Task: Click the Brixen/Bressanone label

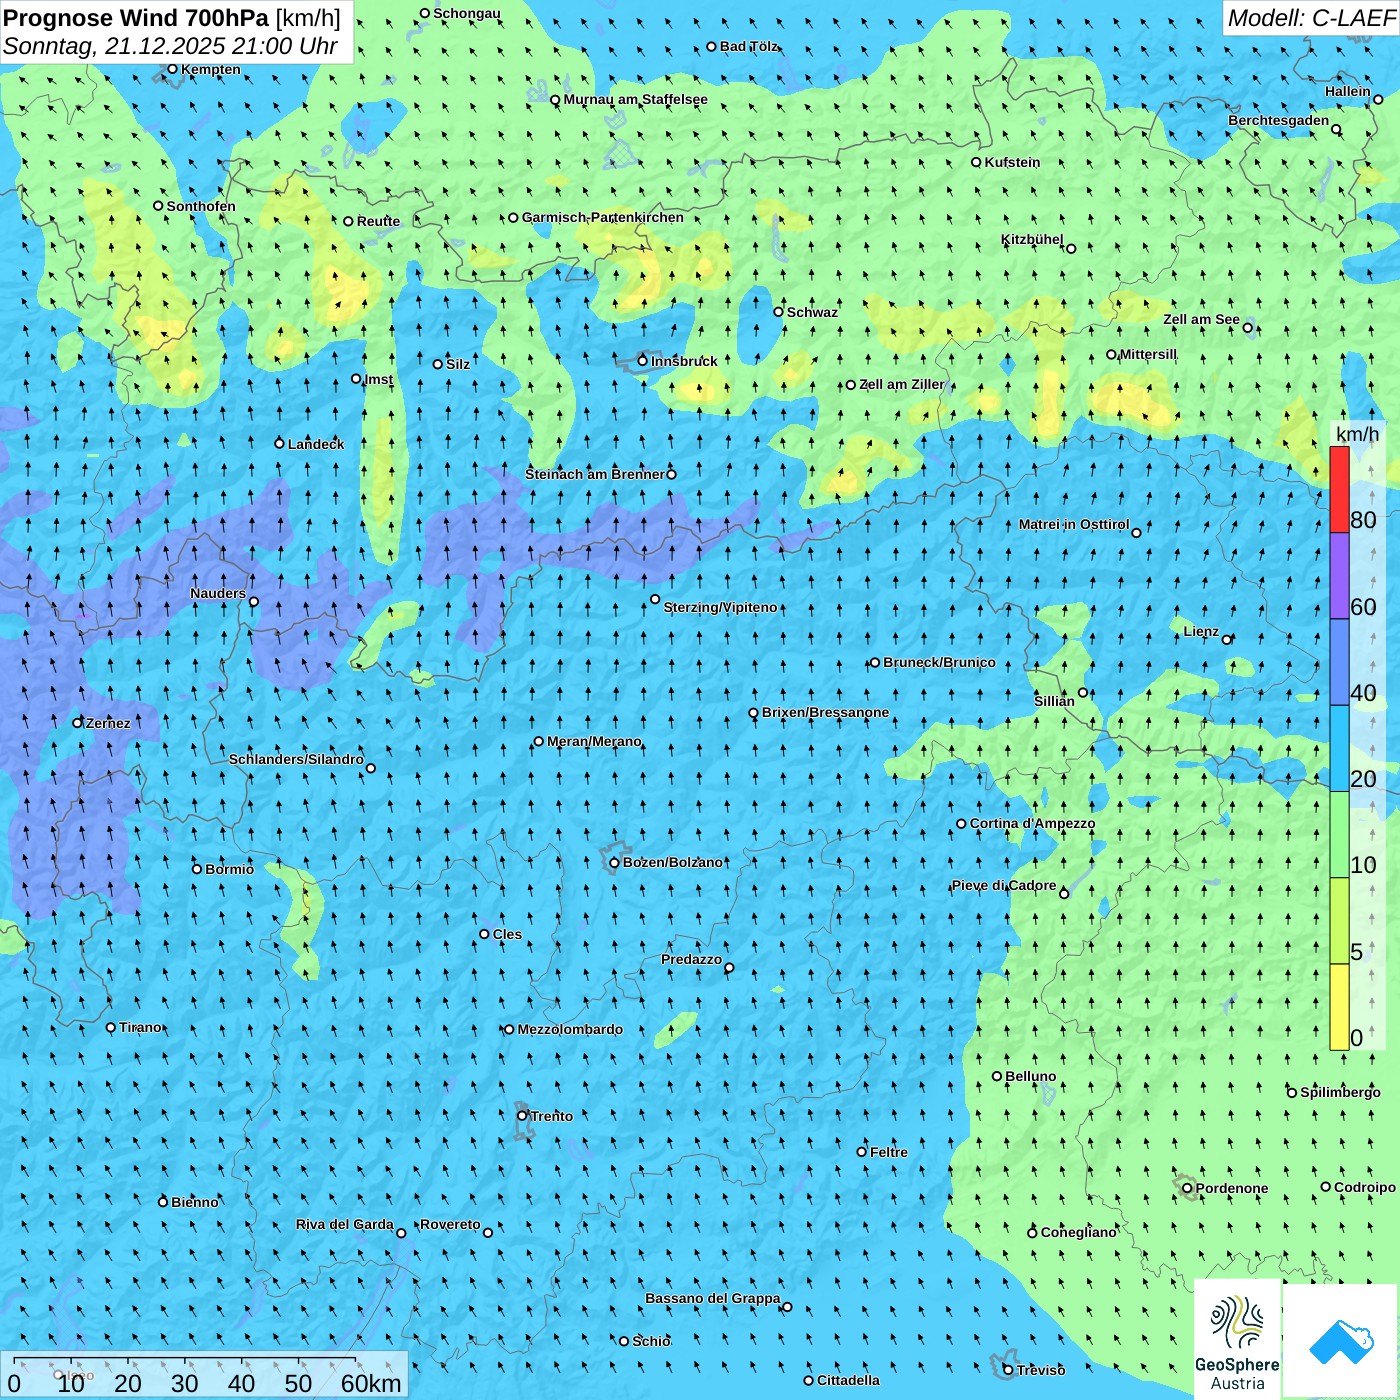Action: [825, 712]
